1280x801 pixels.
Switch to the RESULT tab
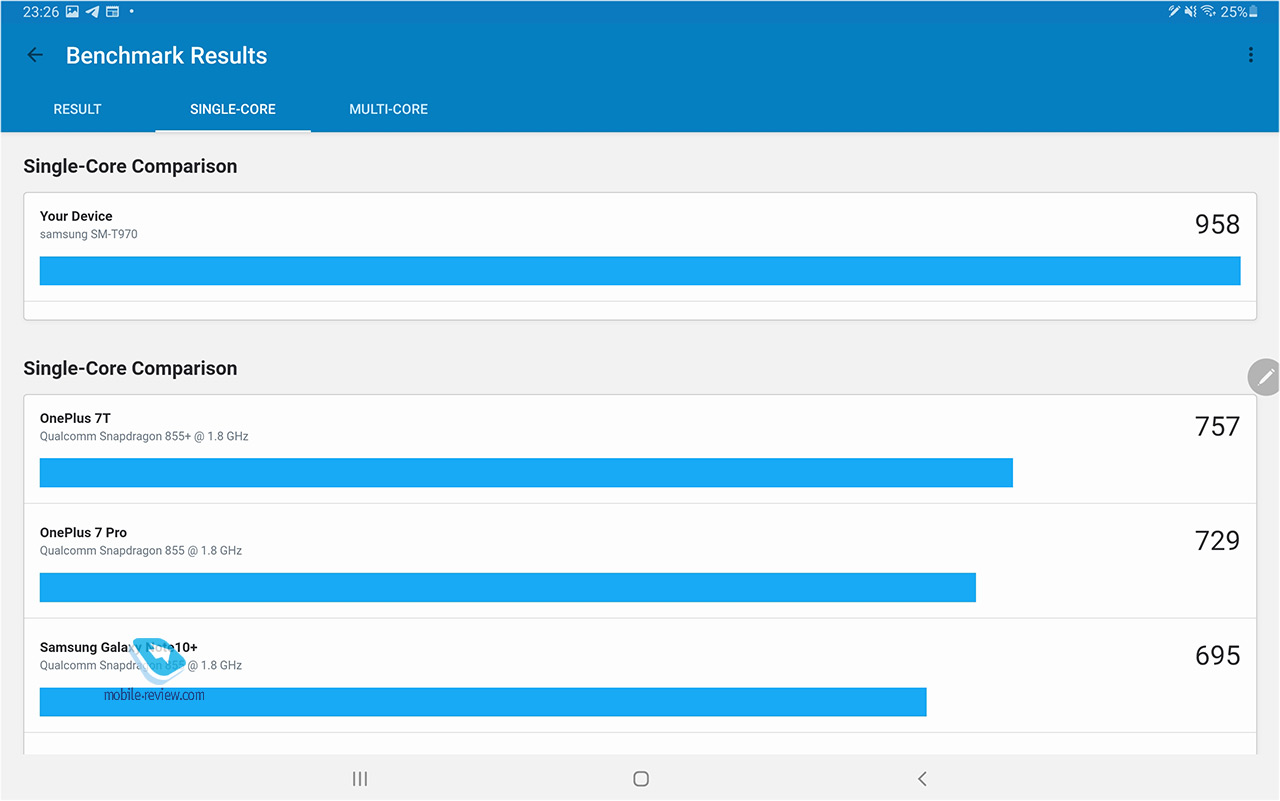click(x=77, y=109)
